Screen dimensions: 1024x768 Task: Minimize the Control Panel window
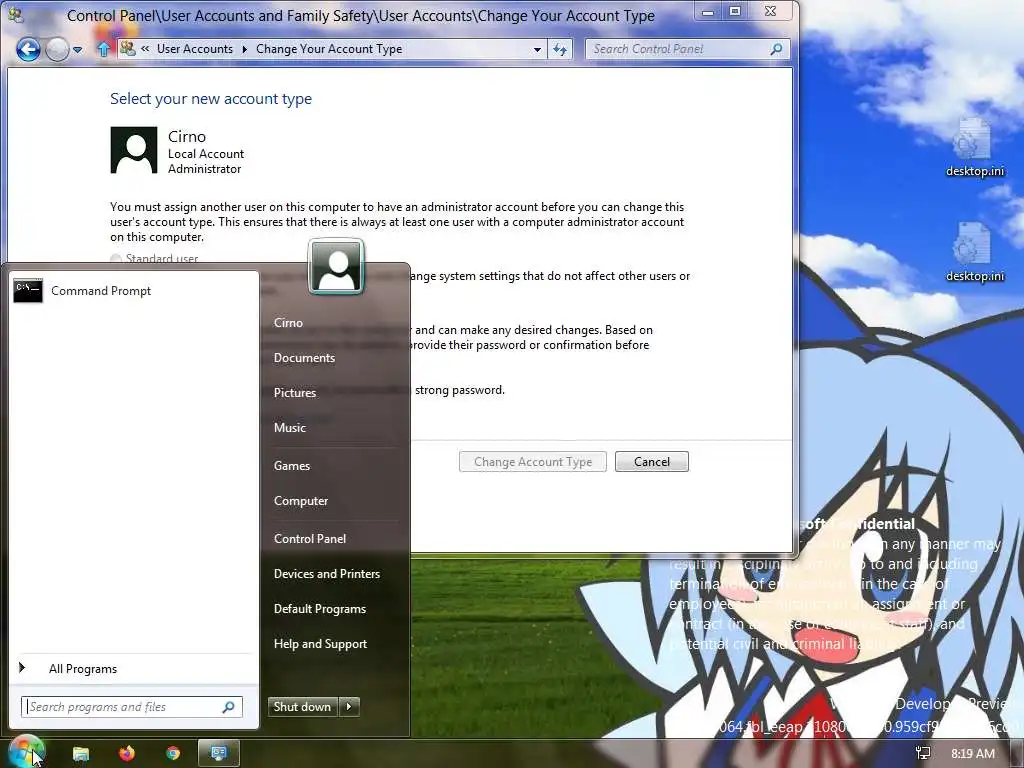[708, 11]
